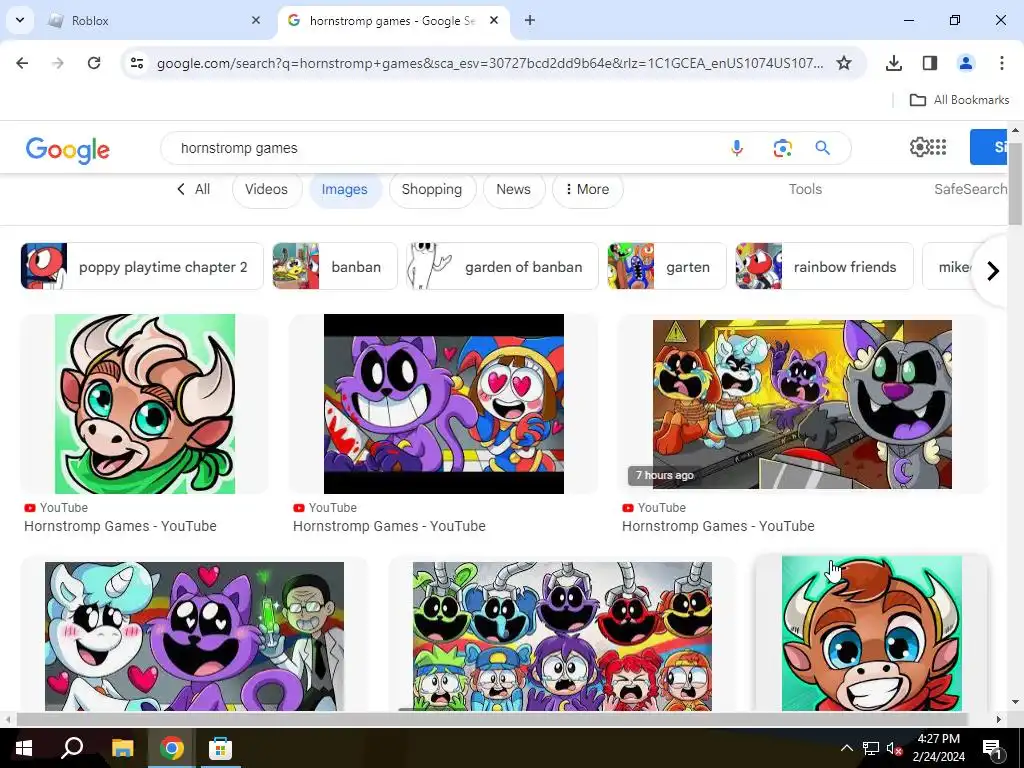Close the Roblox tab
This screenshot has height=768, width=1024.
click(256, 21)
